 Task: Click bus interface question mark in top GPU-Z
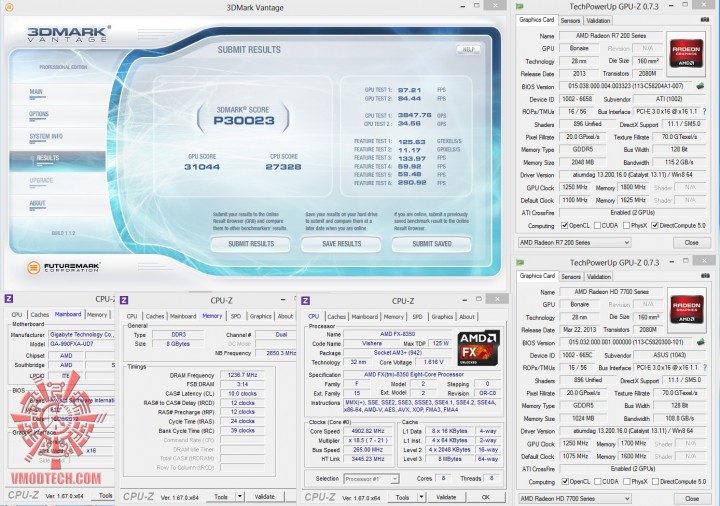point(705,111)
